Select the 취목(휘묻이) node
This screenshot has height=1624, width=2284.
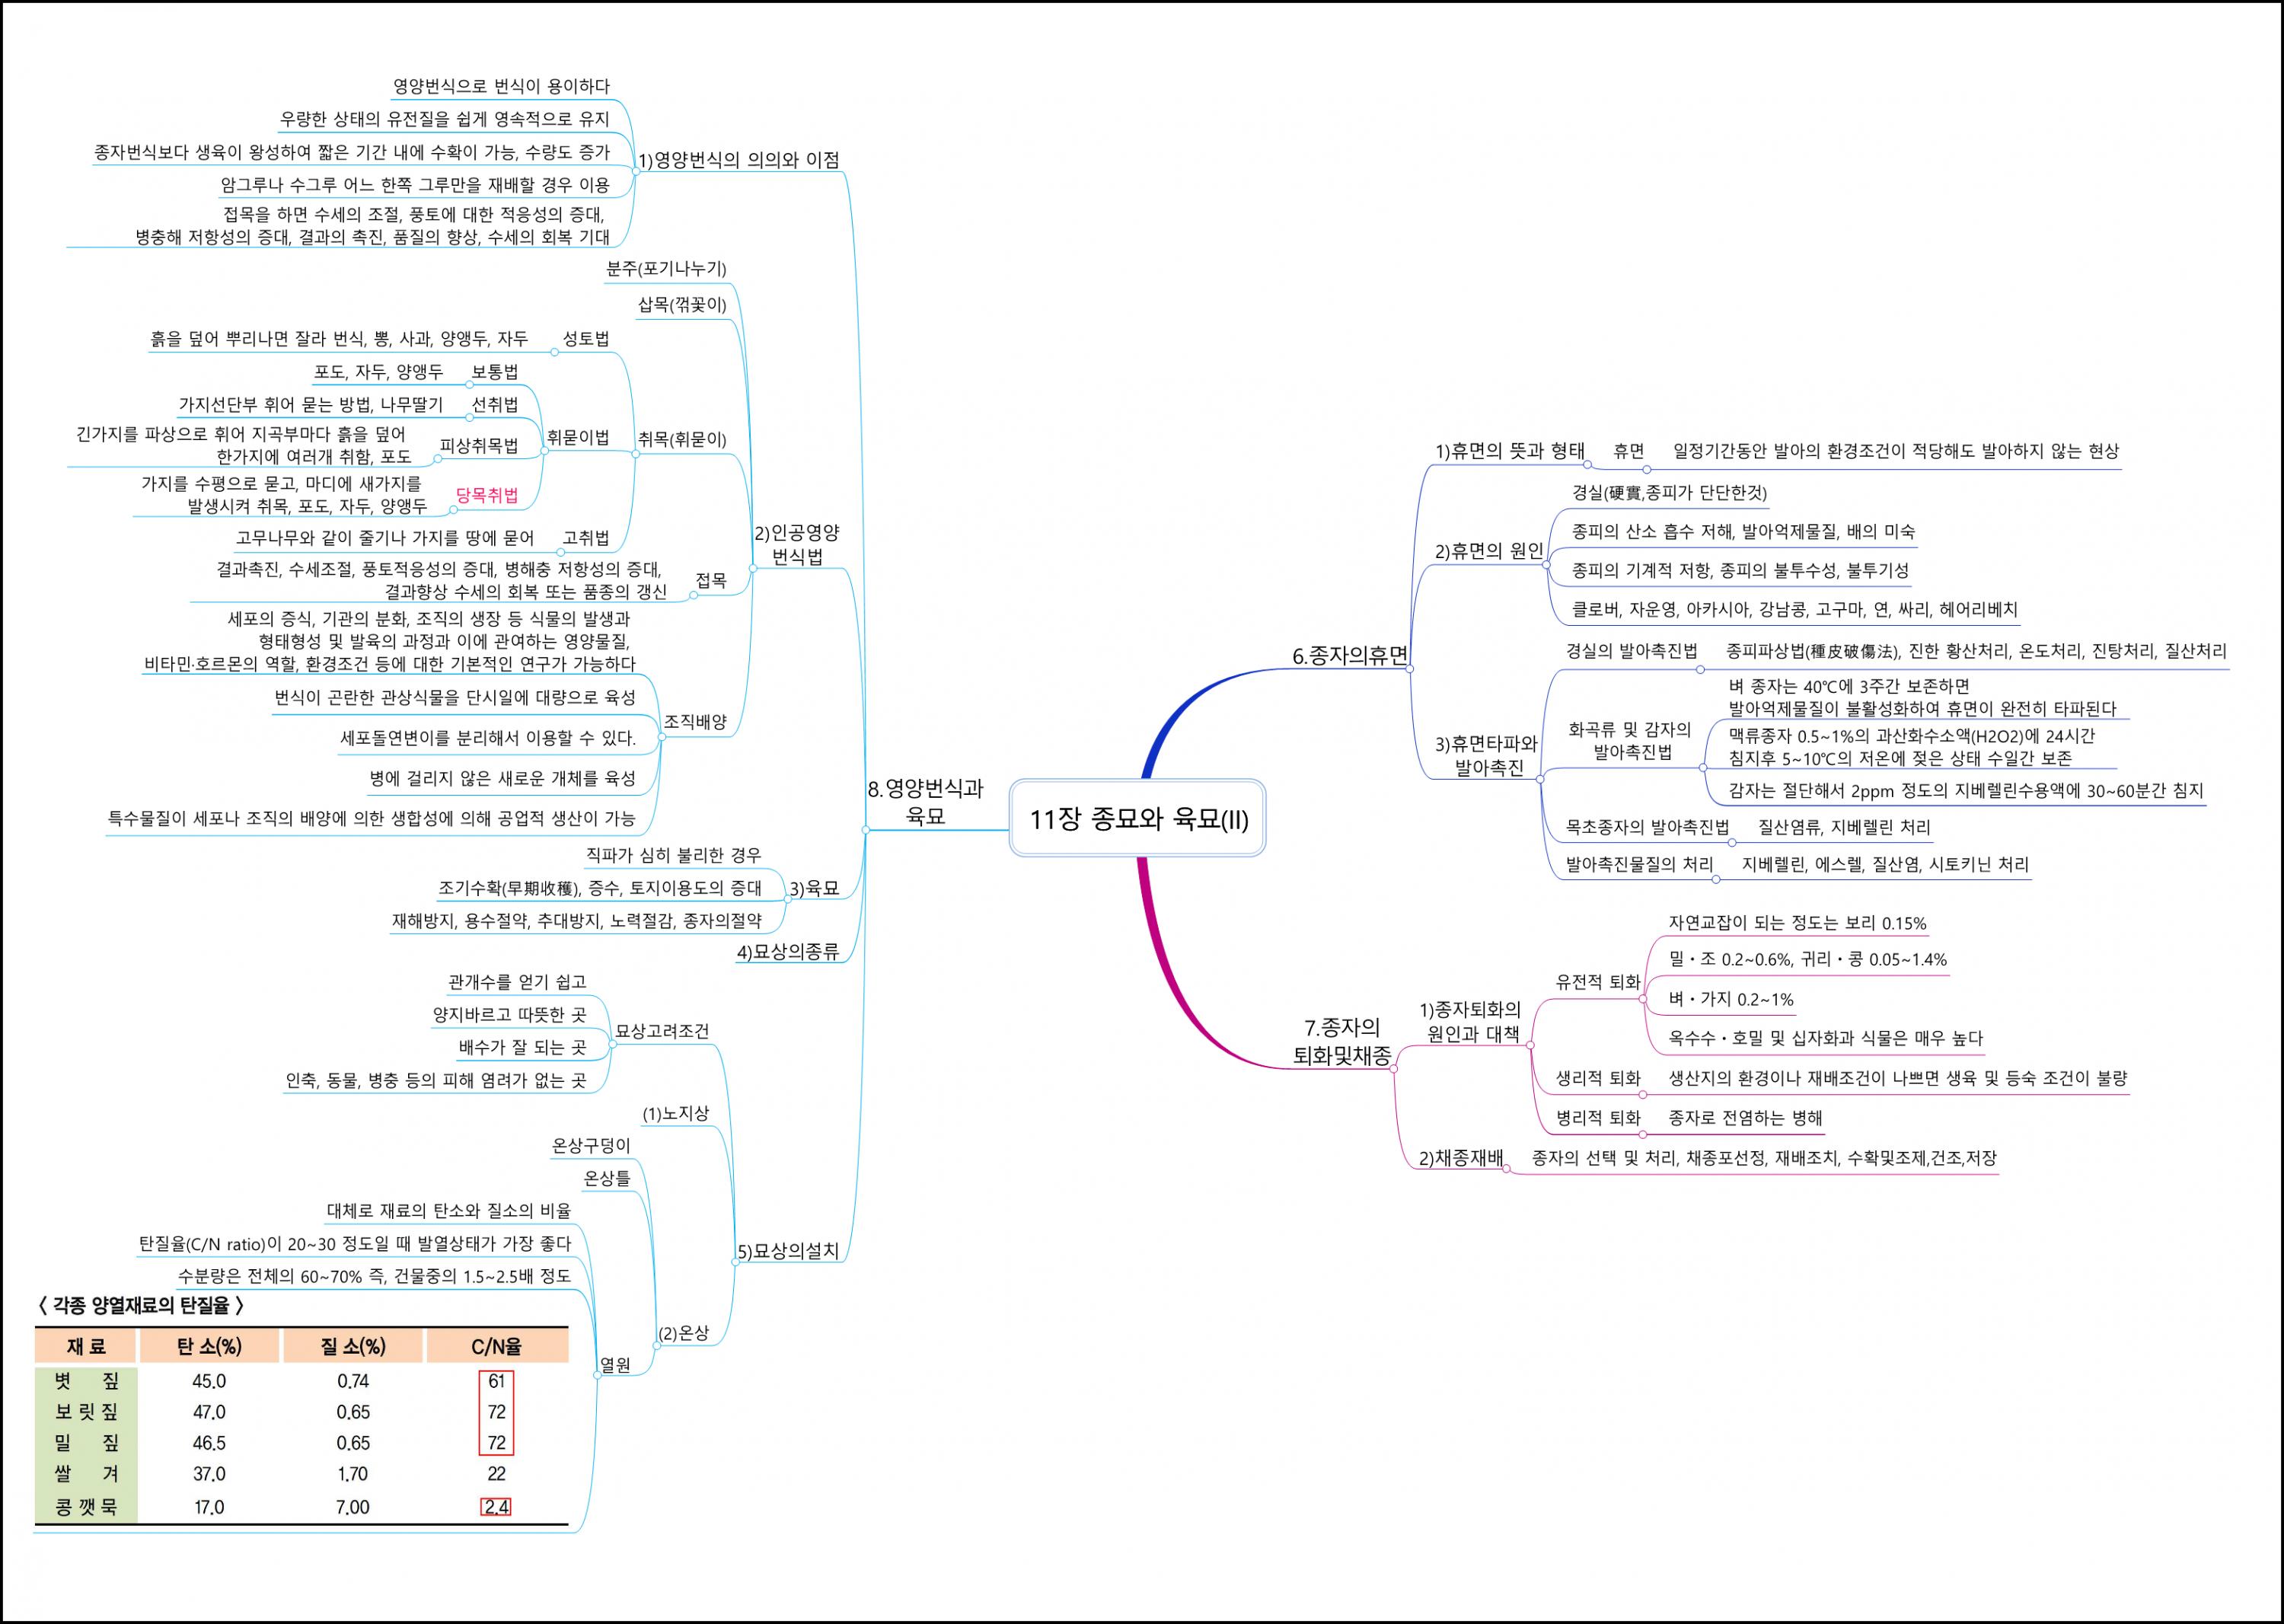[682, 439]
